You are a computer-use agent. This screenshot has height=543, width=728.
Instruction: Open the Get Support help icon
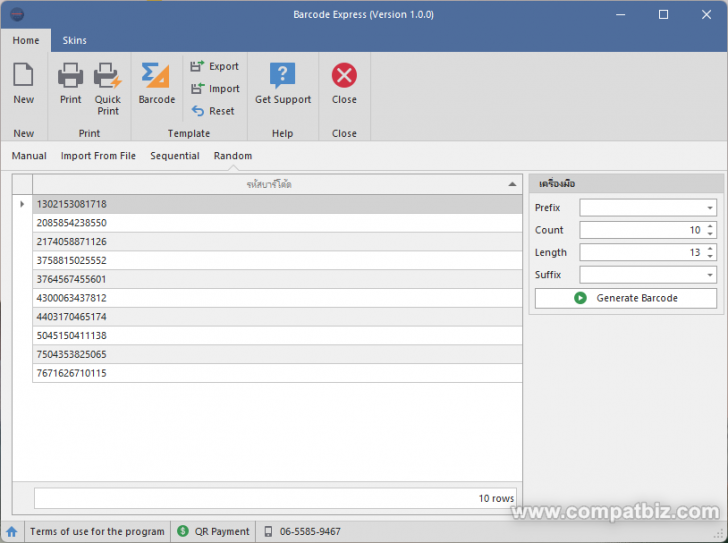pos(282,75)
